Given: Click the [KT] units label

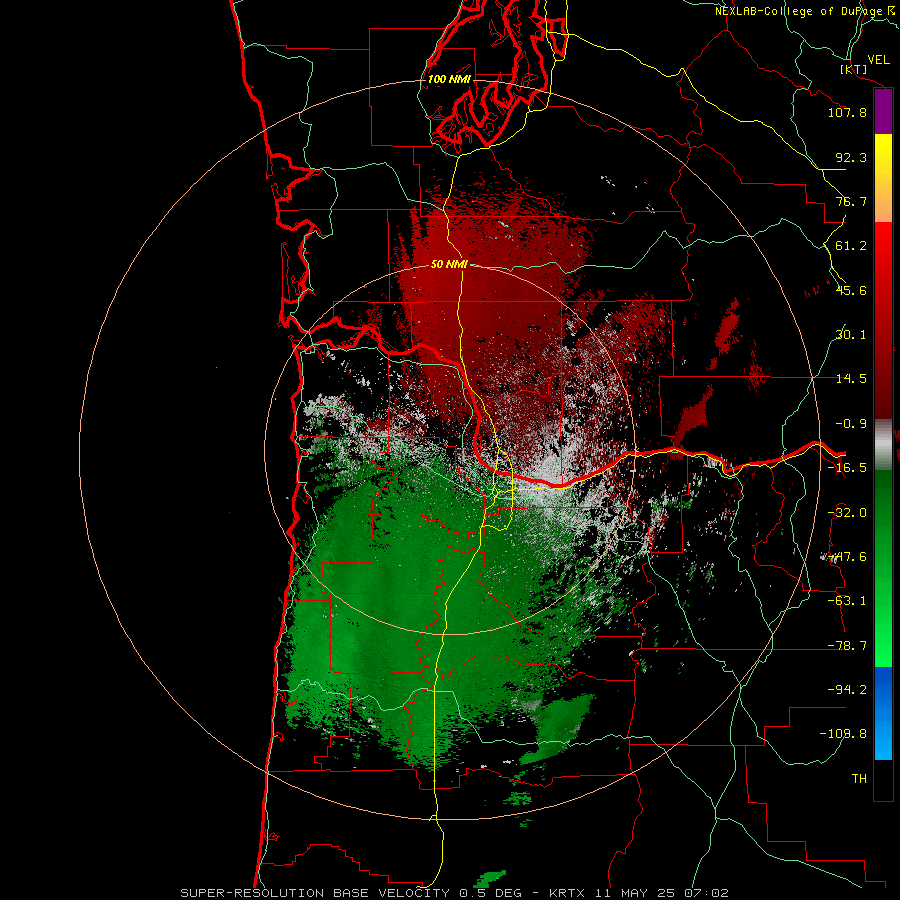Looking at the screenshot, I should [854, 70].
